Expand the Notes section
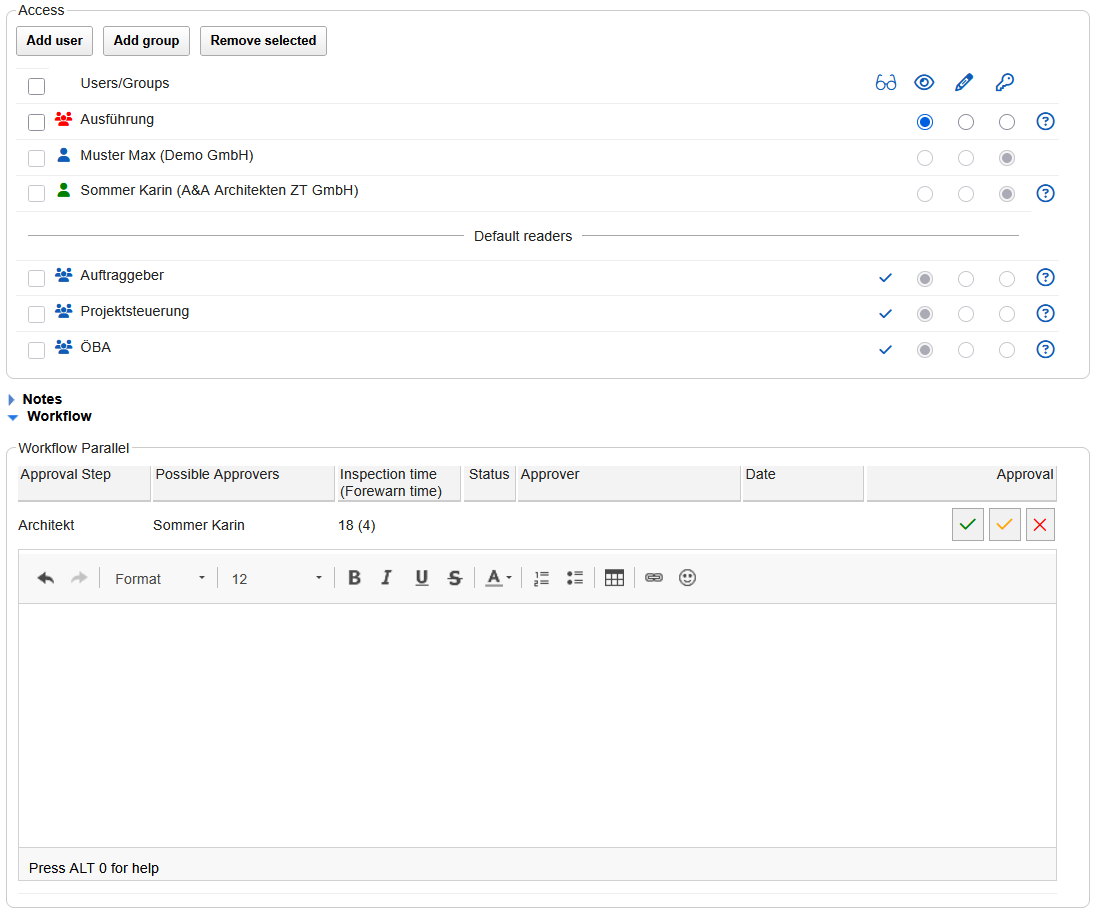Screen dimensions: 1101x916 point(41,399)
